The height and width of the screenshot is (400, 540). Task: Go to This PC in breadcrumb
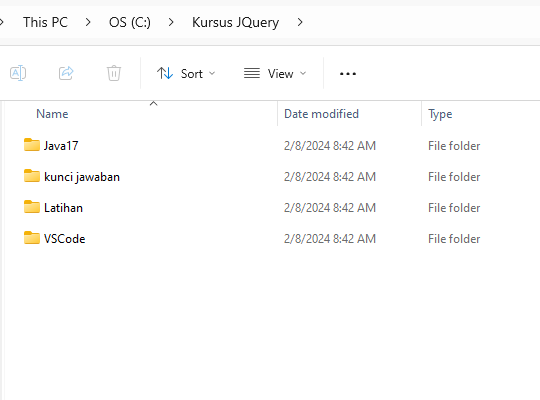point(45,22)
